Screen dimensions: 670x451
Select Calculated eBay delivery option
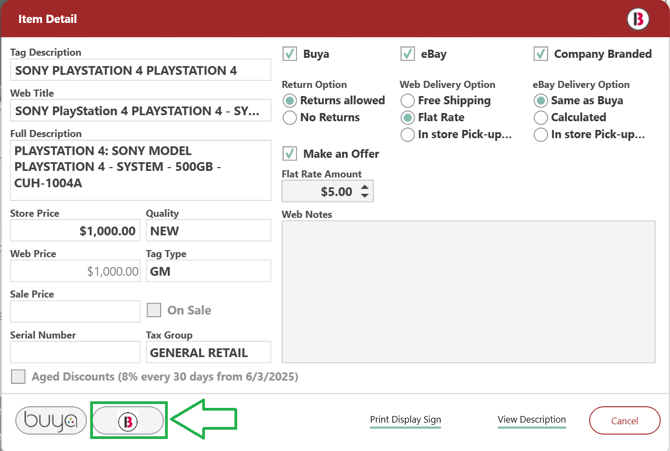click(x=541, y=118)
